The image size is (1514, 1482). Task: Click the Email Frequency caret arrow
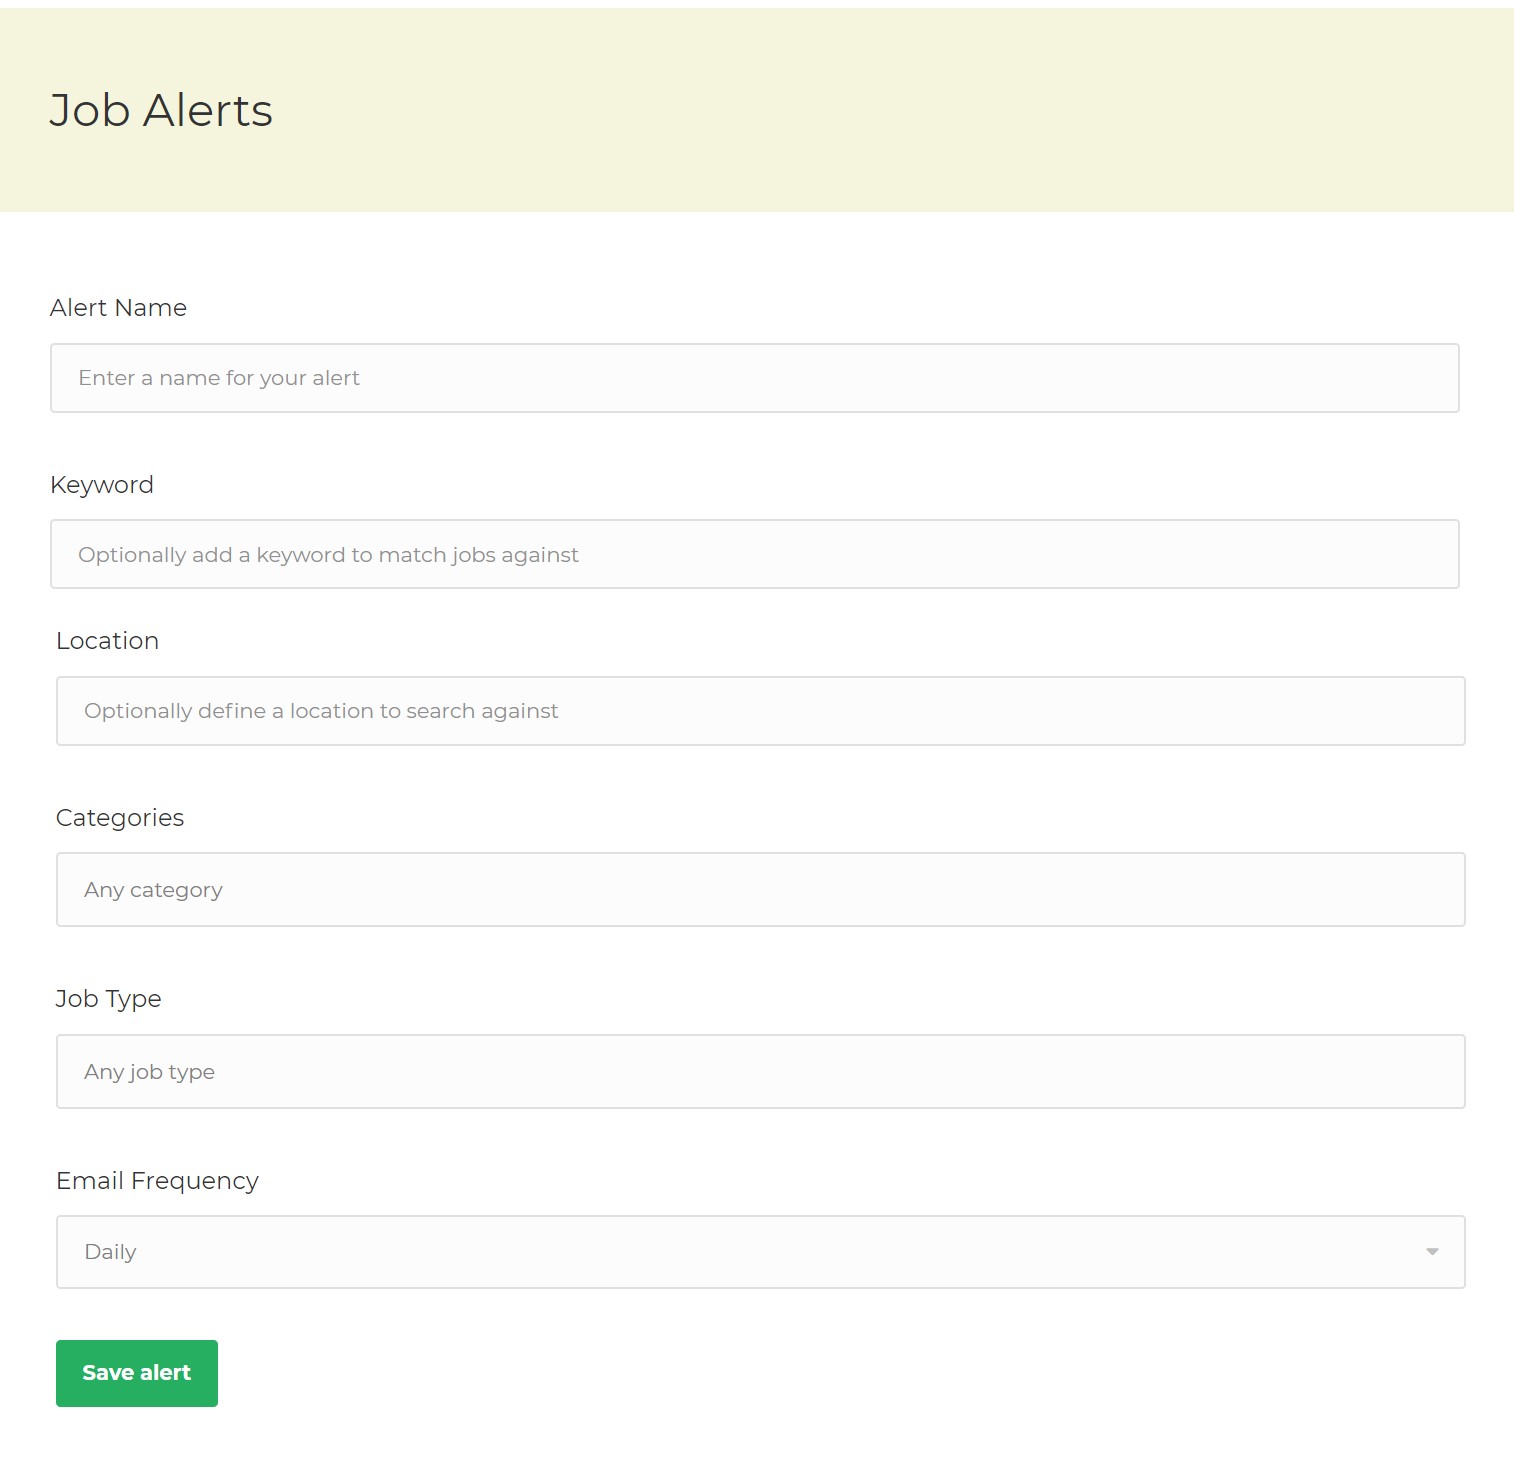click(1432, 1252)
